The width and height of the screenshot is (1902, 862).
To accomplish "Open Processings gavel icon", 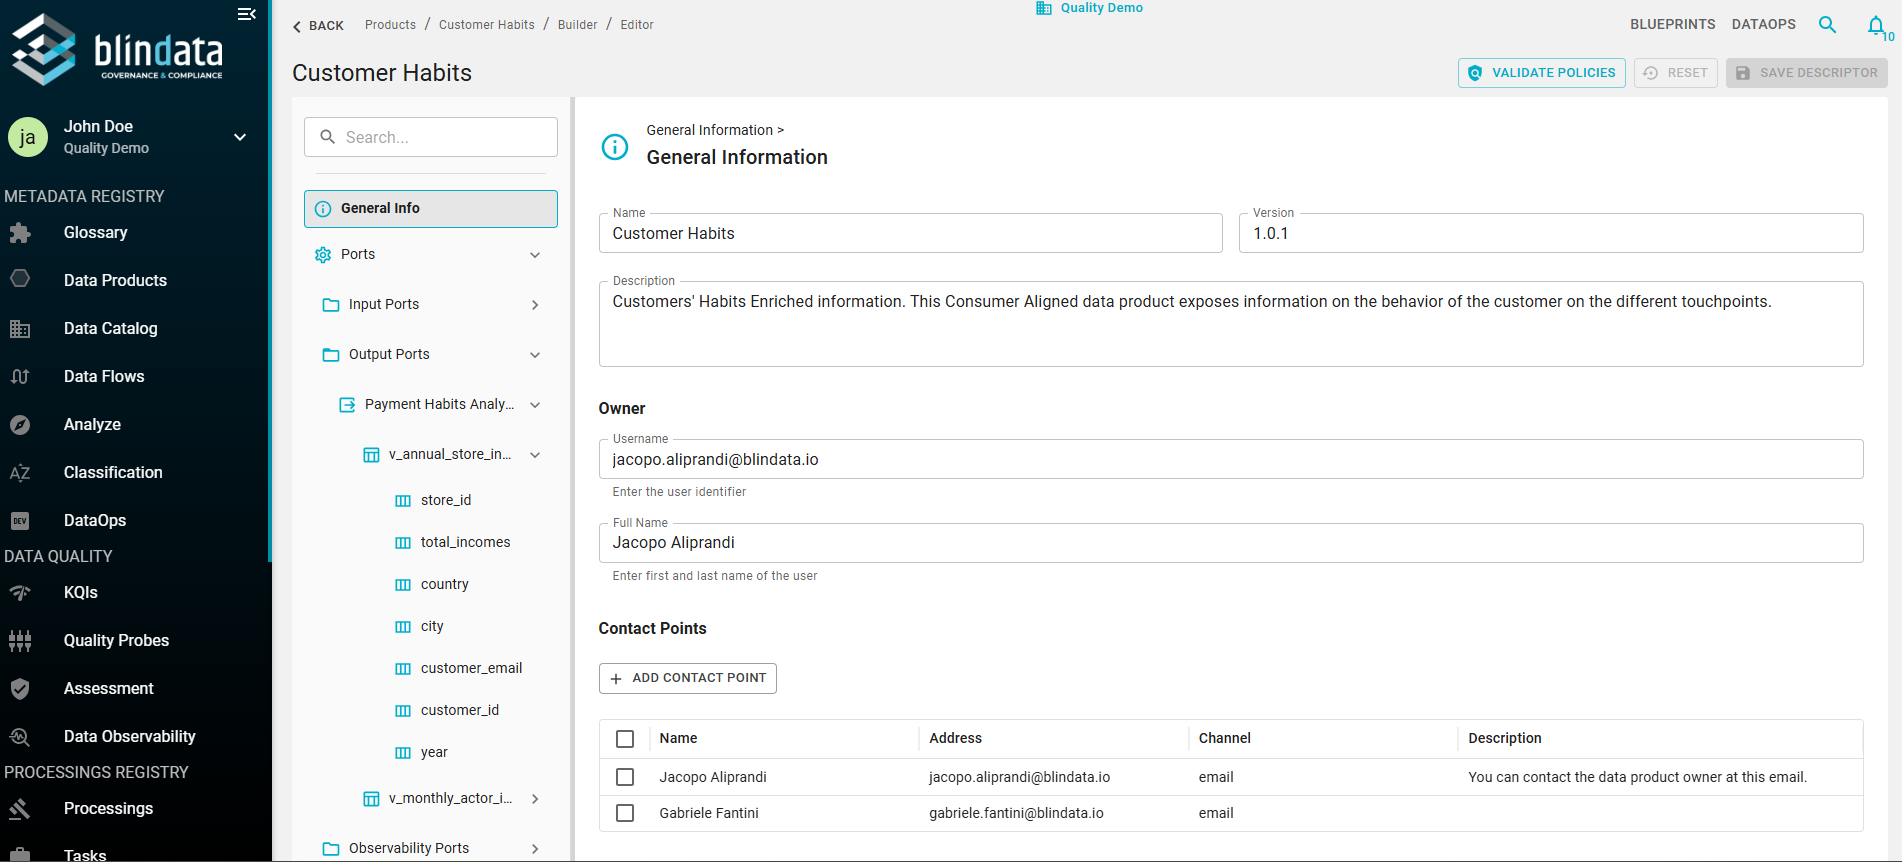I will [x=20, y=809].
